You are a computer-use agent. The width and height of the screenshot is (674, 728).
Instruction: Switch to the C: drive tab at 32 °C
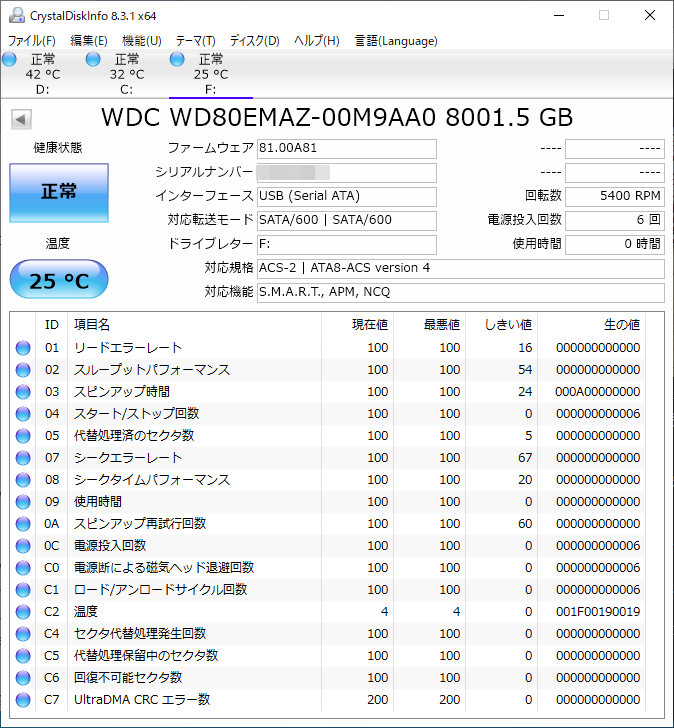[x=127, y=74]
